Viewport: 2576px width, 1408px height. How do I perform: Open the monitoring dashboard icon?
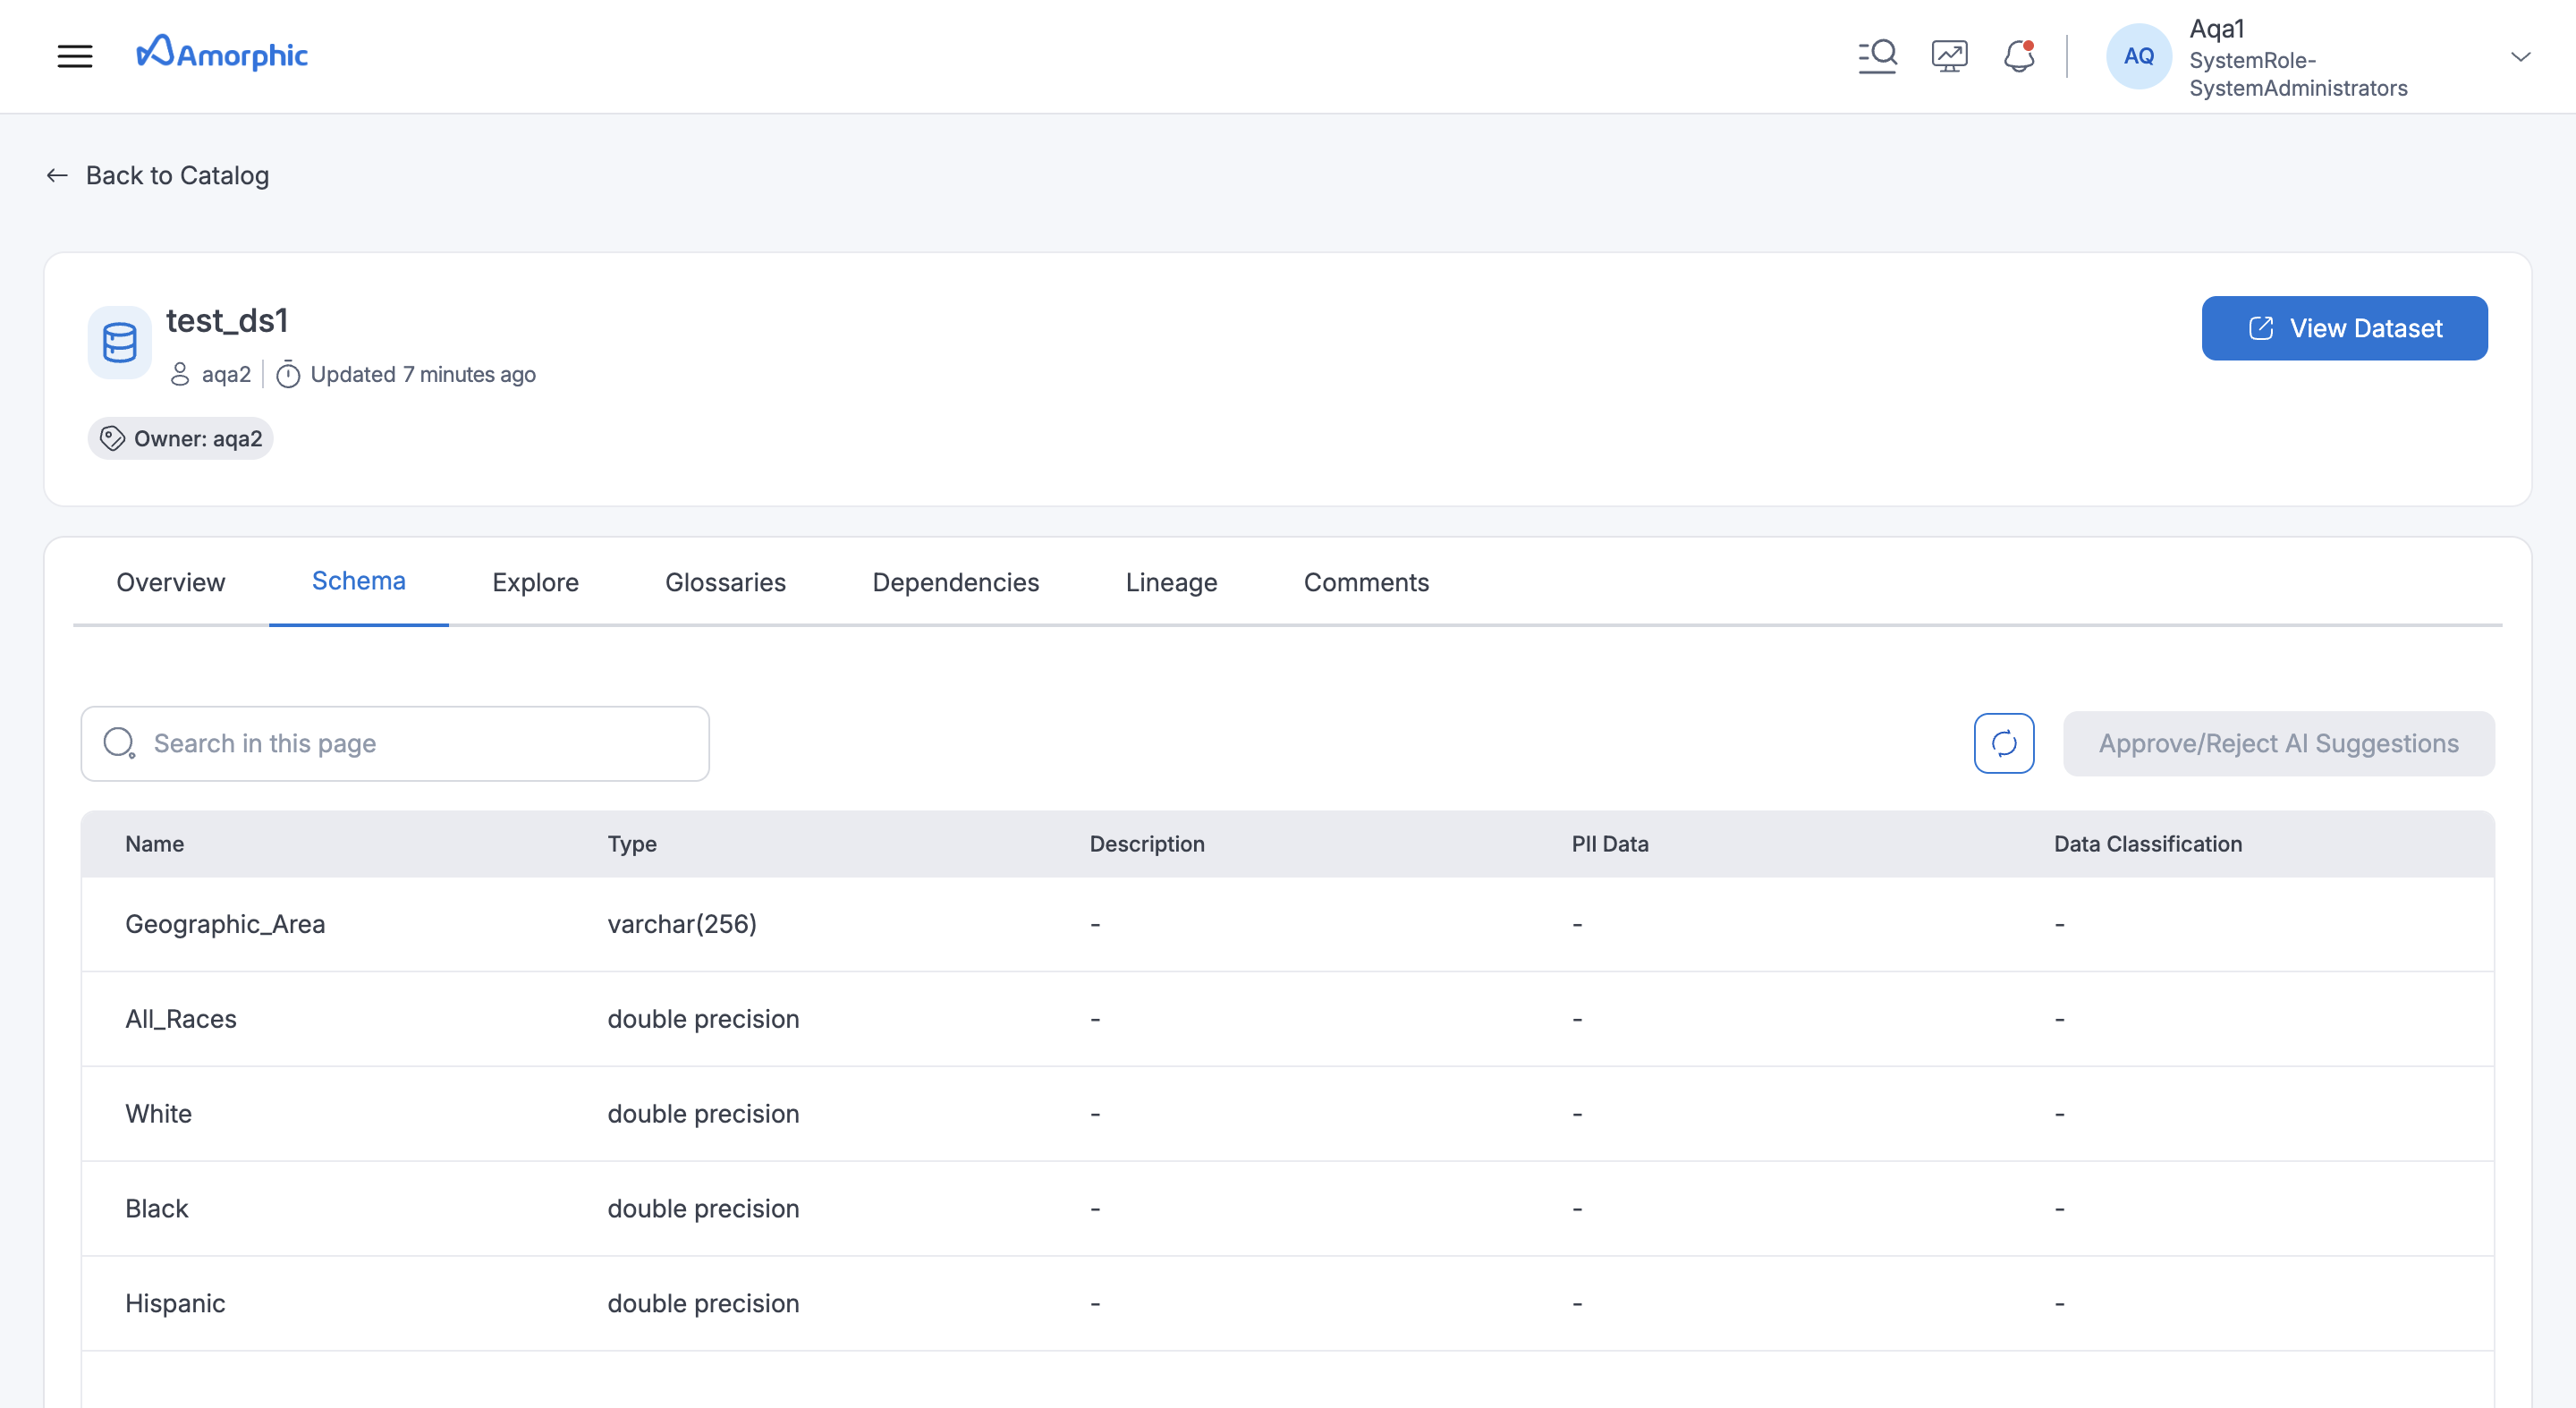point(1949,56)
